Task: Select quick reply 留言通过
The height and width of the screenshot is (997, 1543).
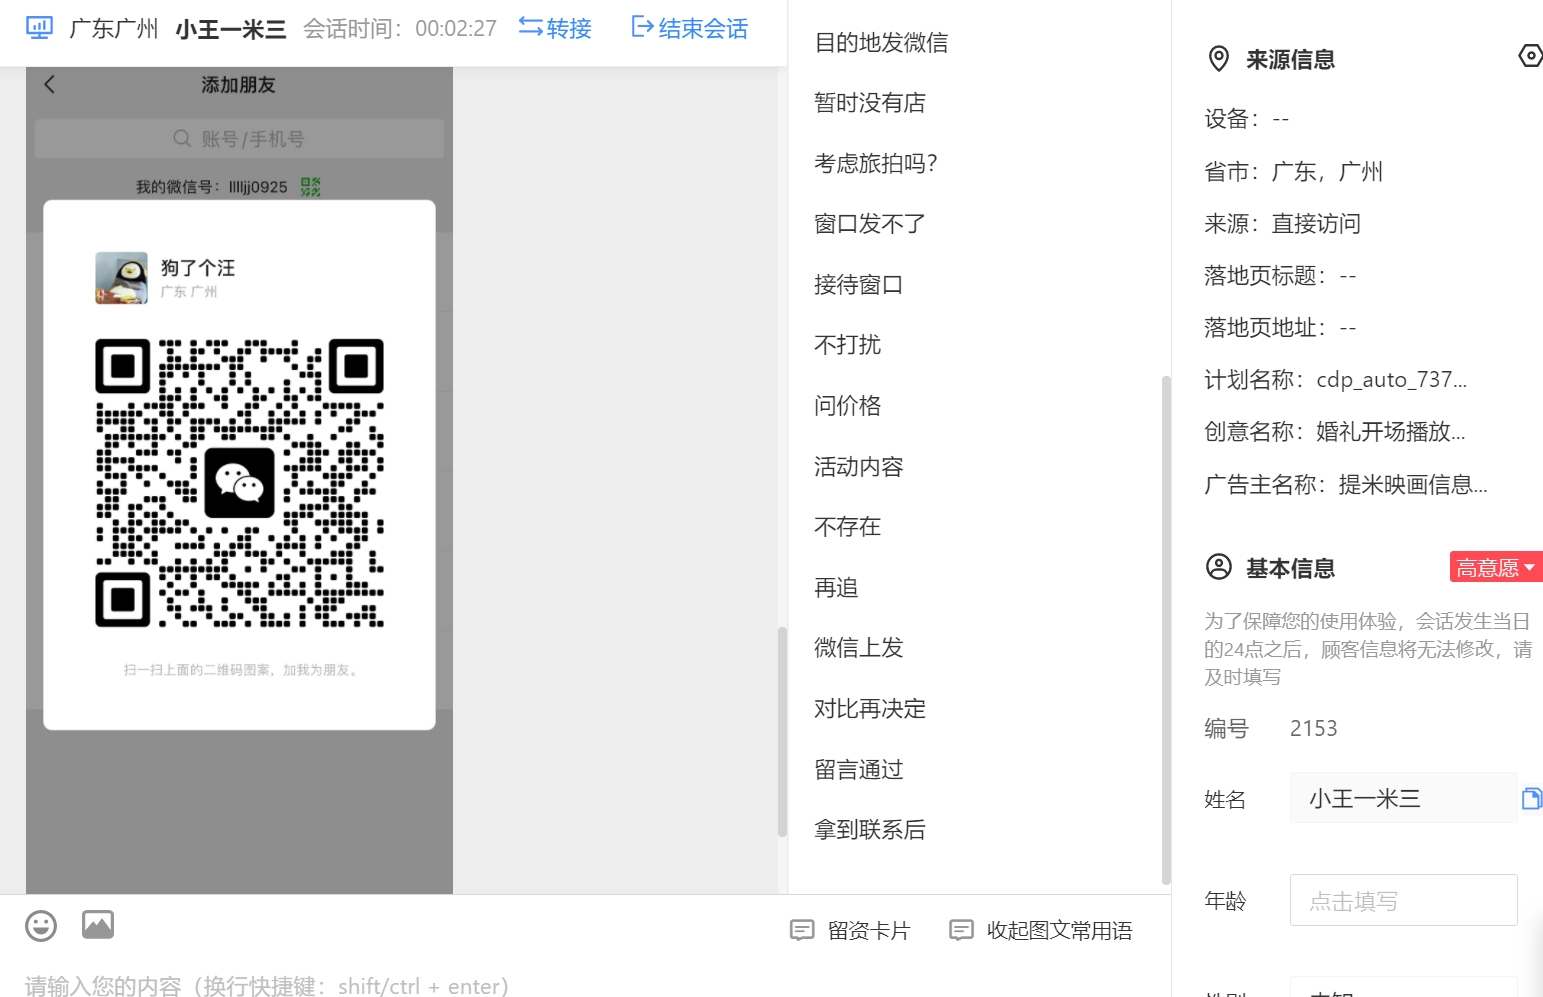Action: [x=859, y=770]
